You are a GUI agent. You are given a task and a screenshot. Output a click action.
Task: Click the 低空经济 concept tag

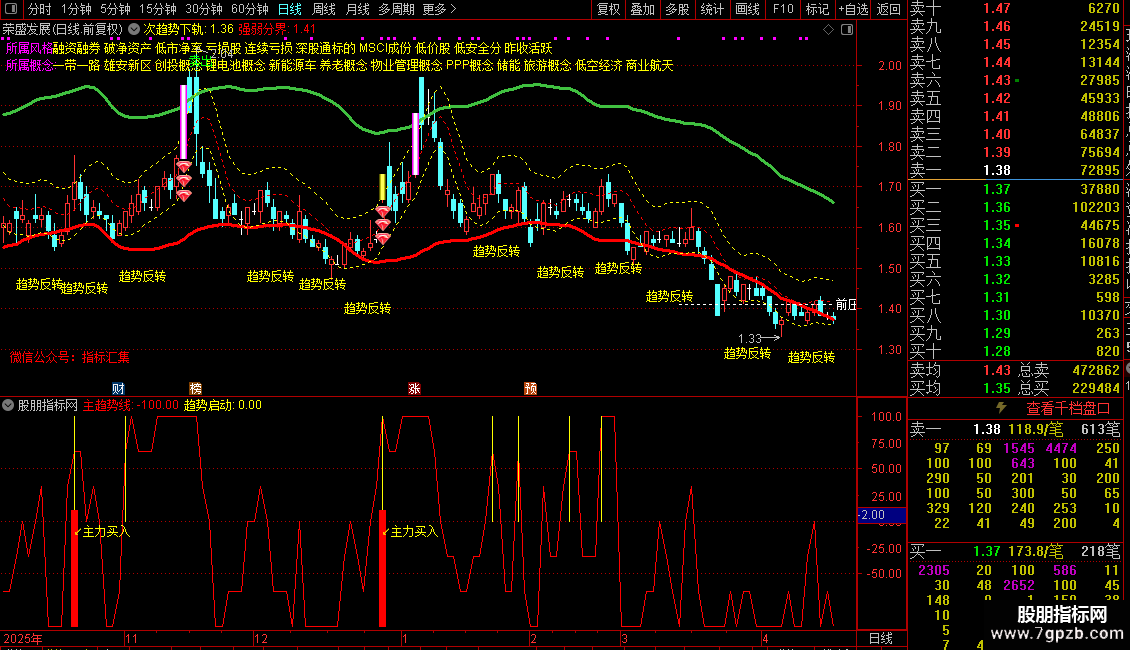[x=598, y=66]
